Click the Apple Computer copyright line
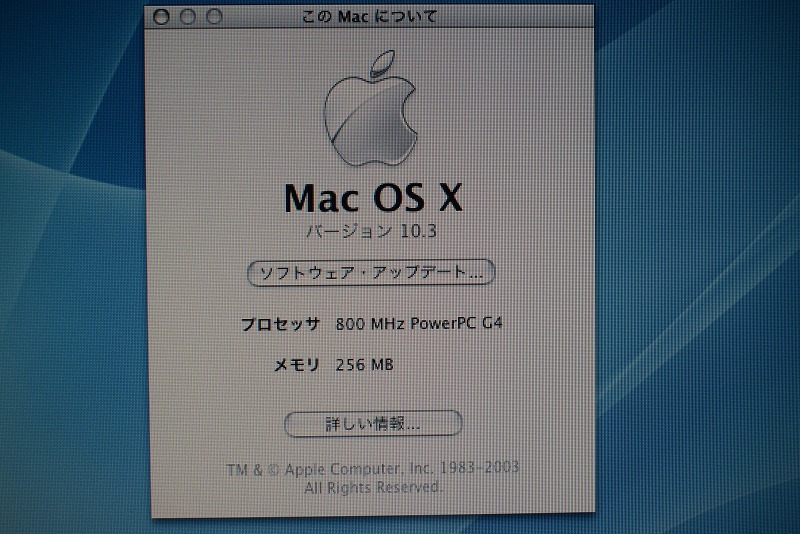Image resolution: width=800 pixels, height=534 pixels. pos(372,469)
